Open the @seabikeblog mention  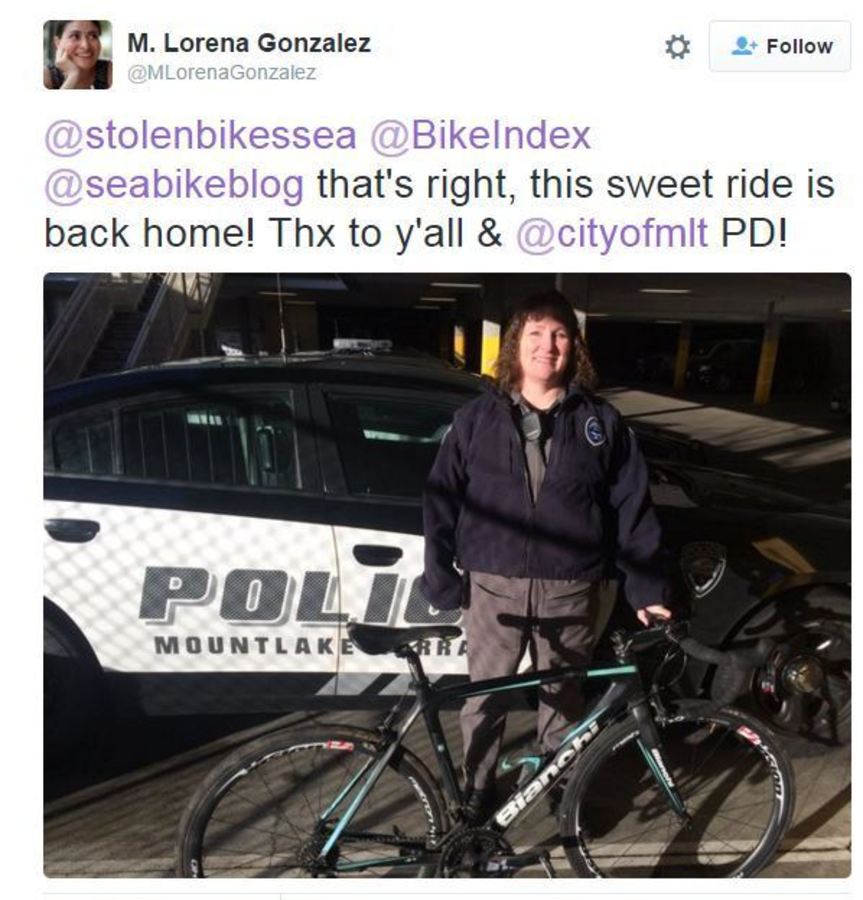coord(174,185)
